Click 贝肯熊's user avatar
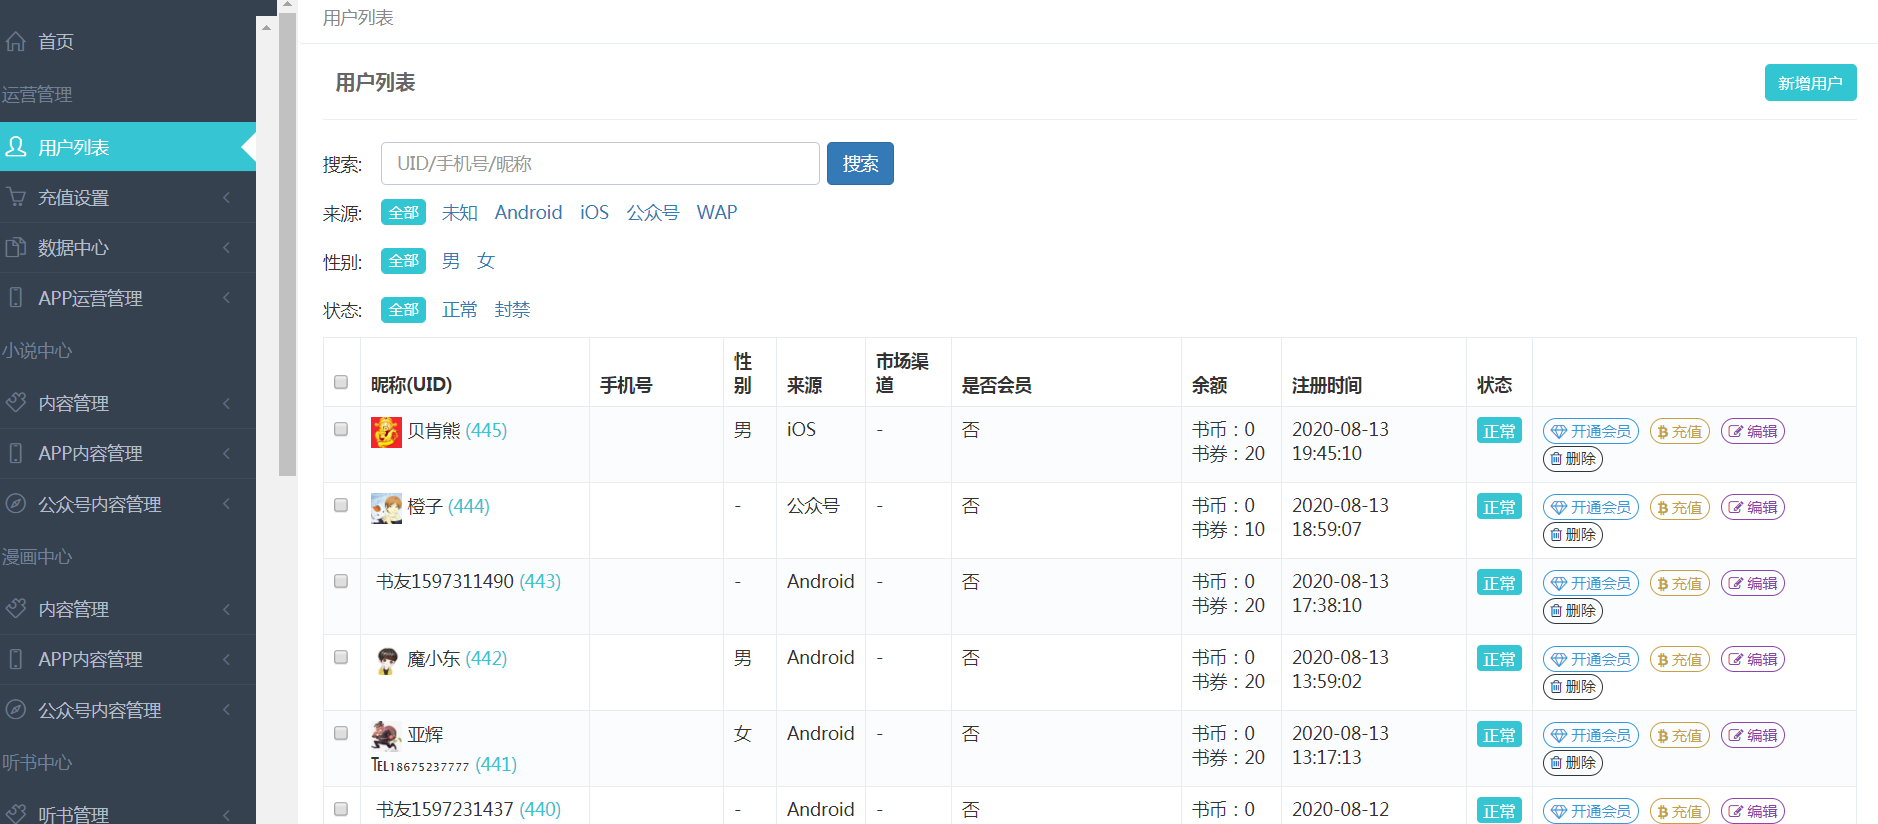The width and height of the screenshot is (1878, 824). click(386, 432)
